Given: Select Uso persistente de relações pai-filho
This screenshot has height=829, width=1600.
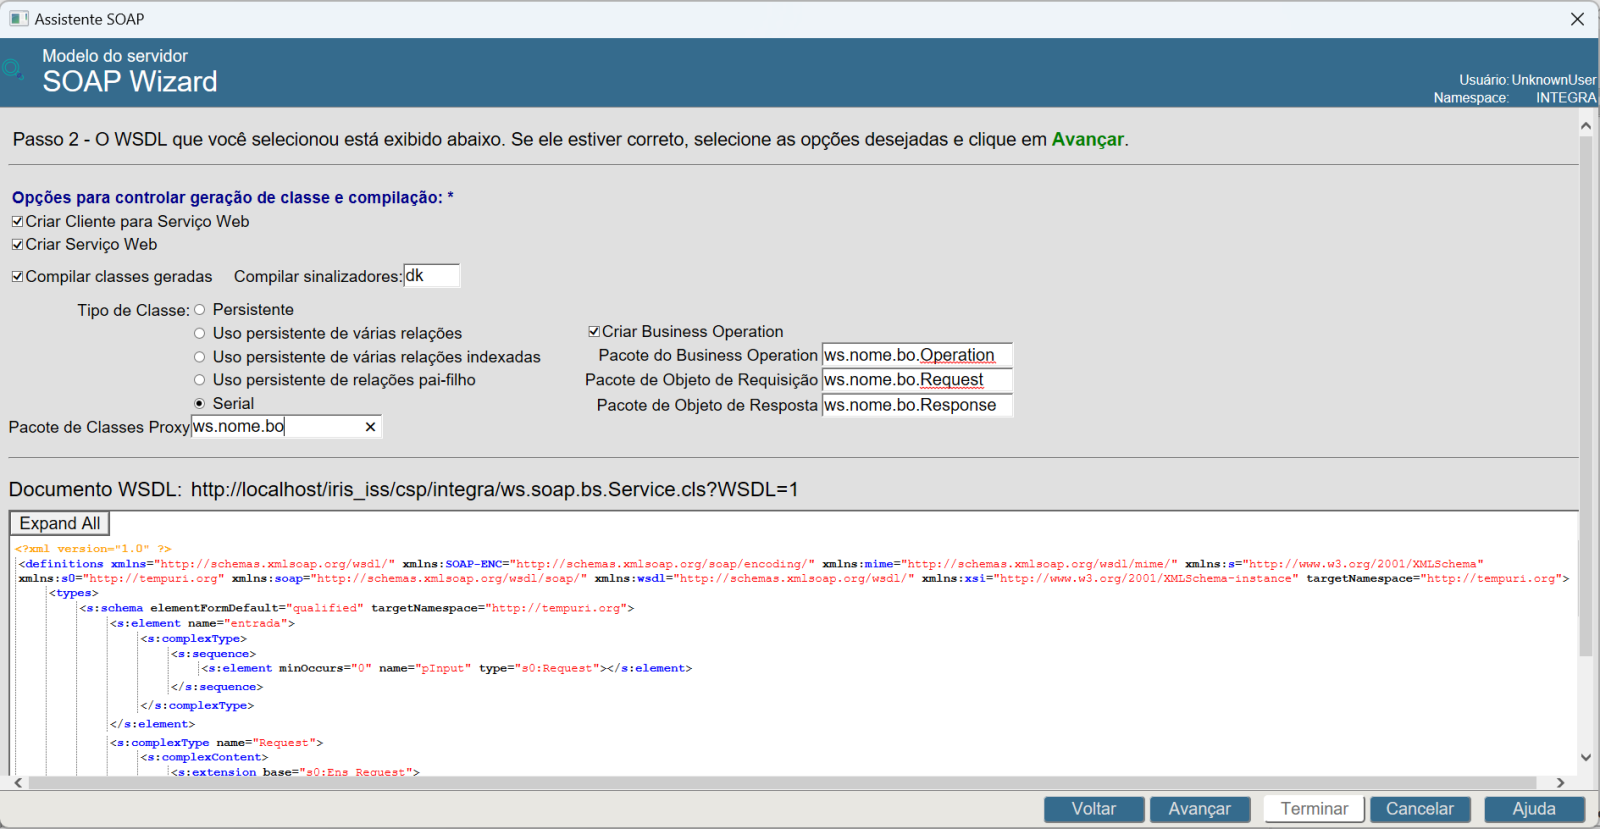Looking at the screenshot, I should click(x=200, y=380).
